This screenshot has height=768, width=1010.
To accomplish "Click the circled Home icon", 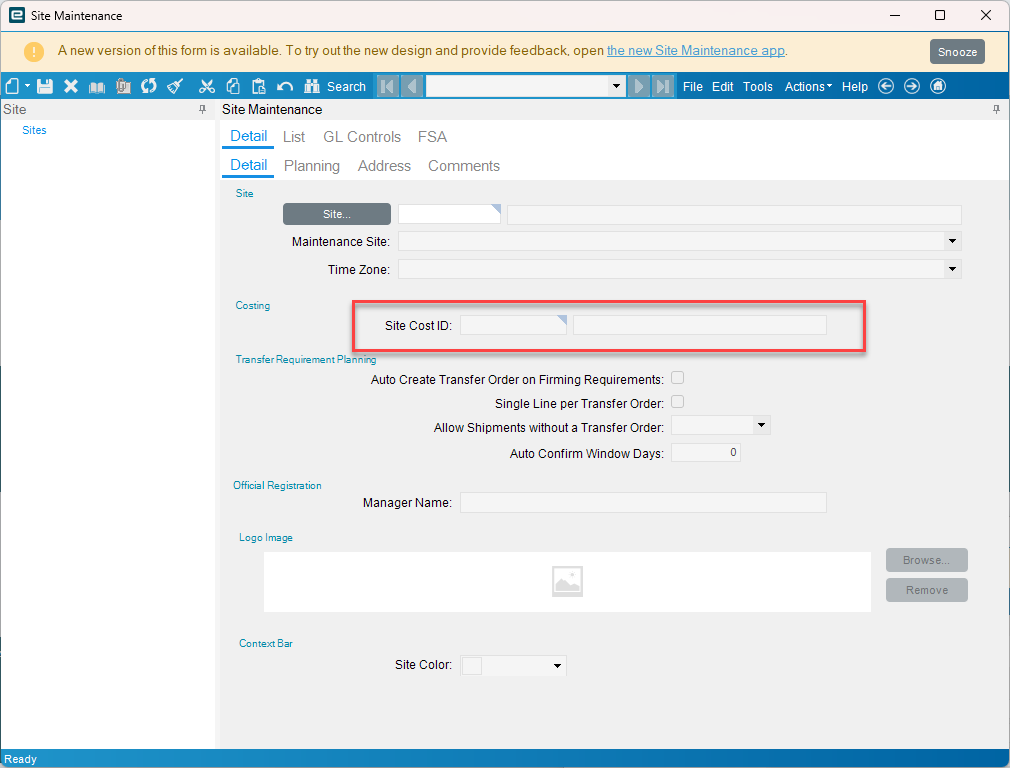I will coord(939,86).
